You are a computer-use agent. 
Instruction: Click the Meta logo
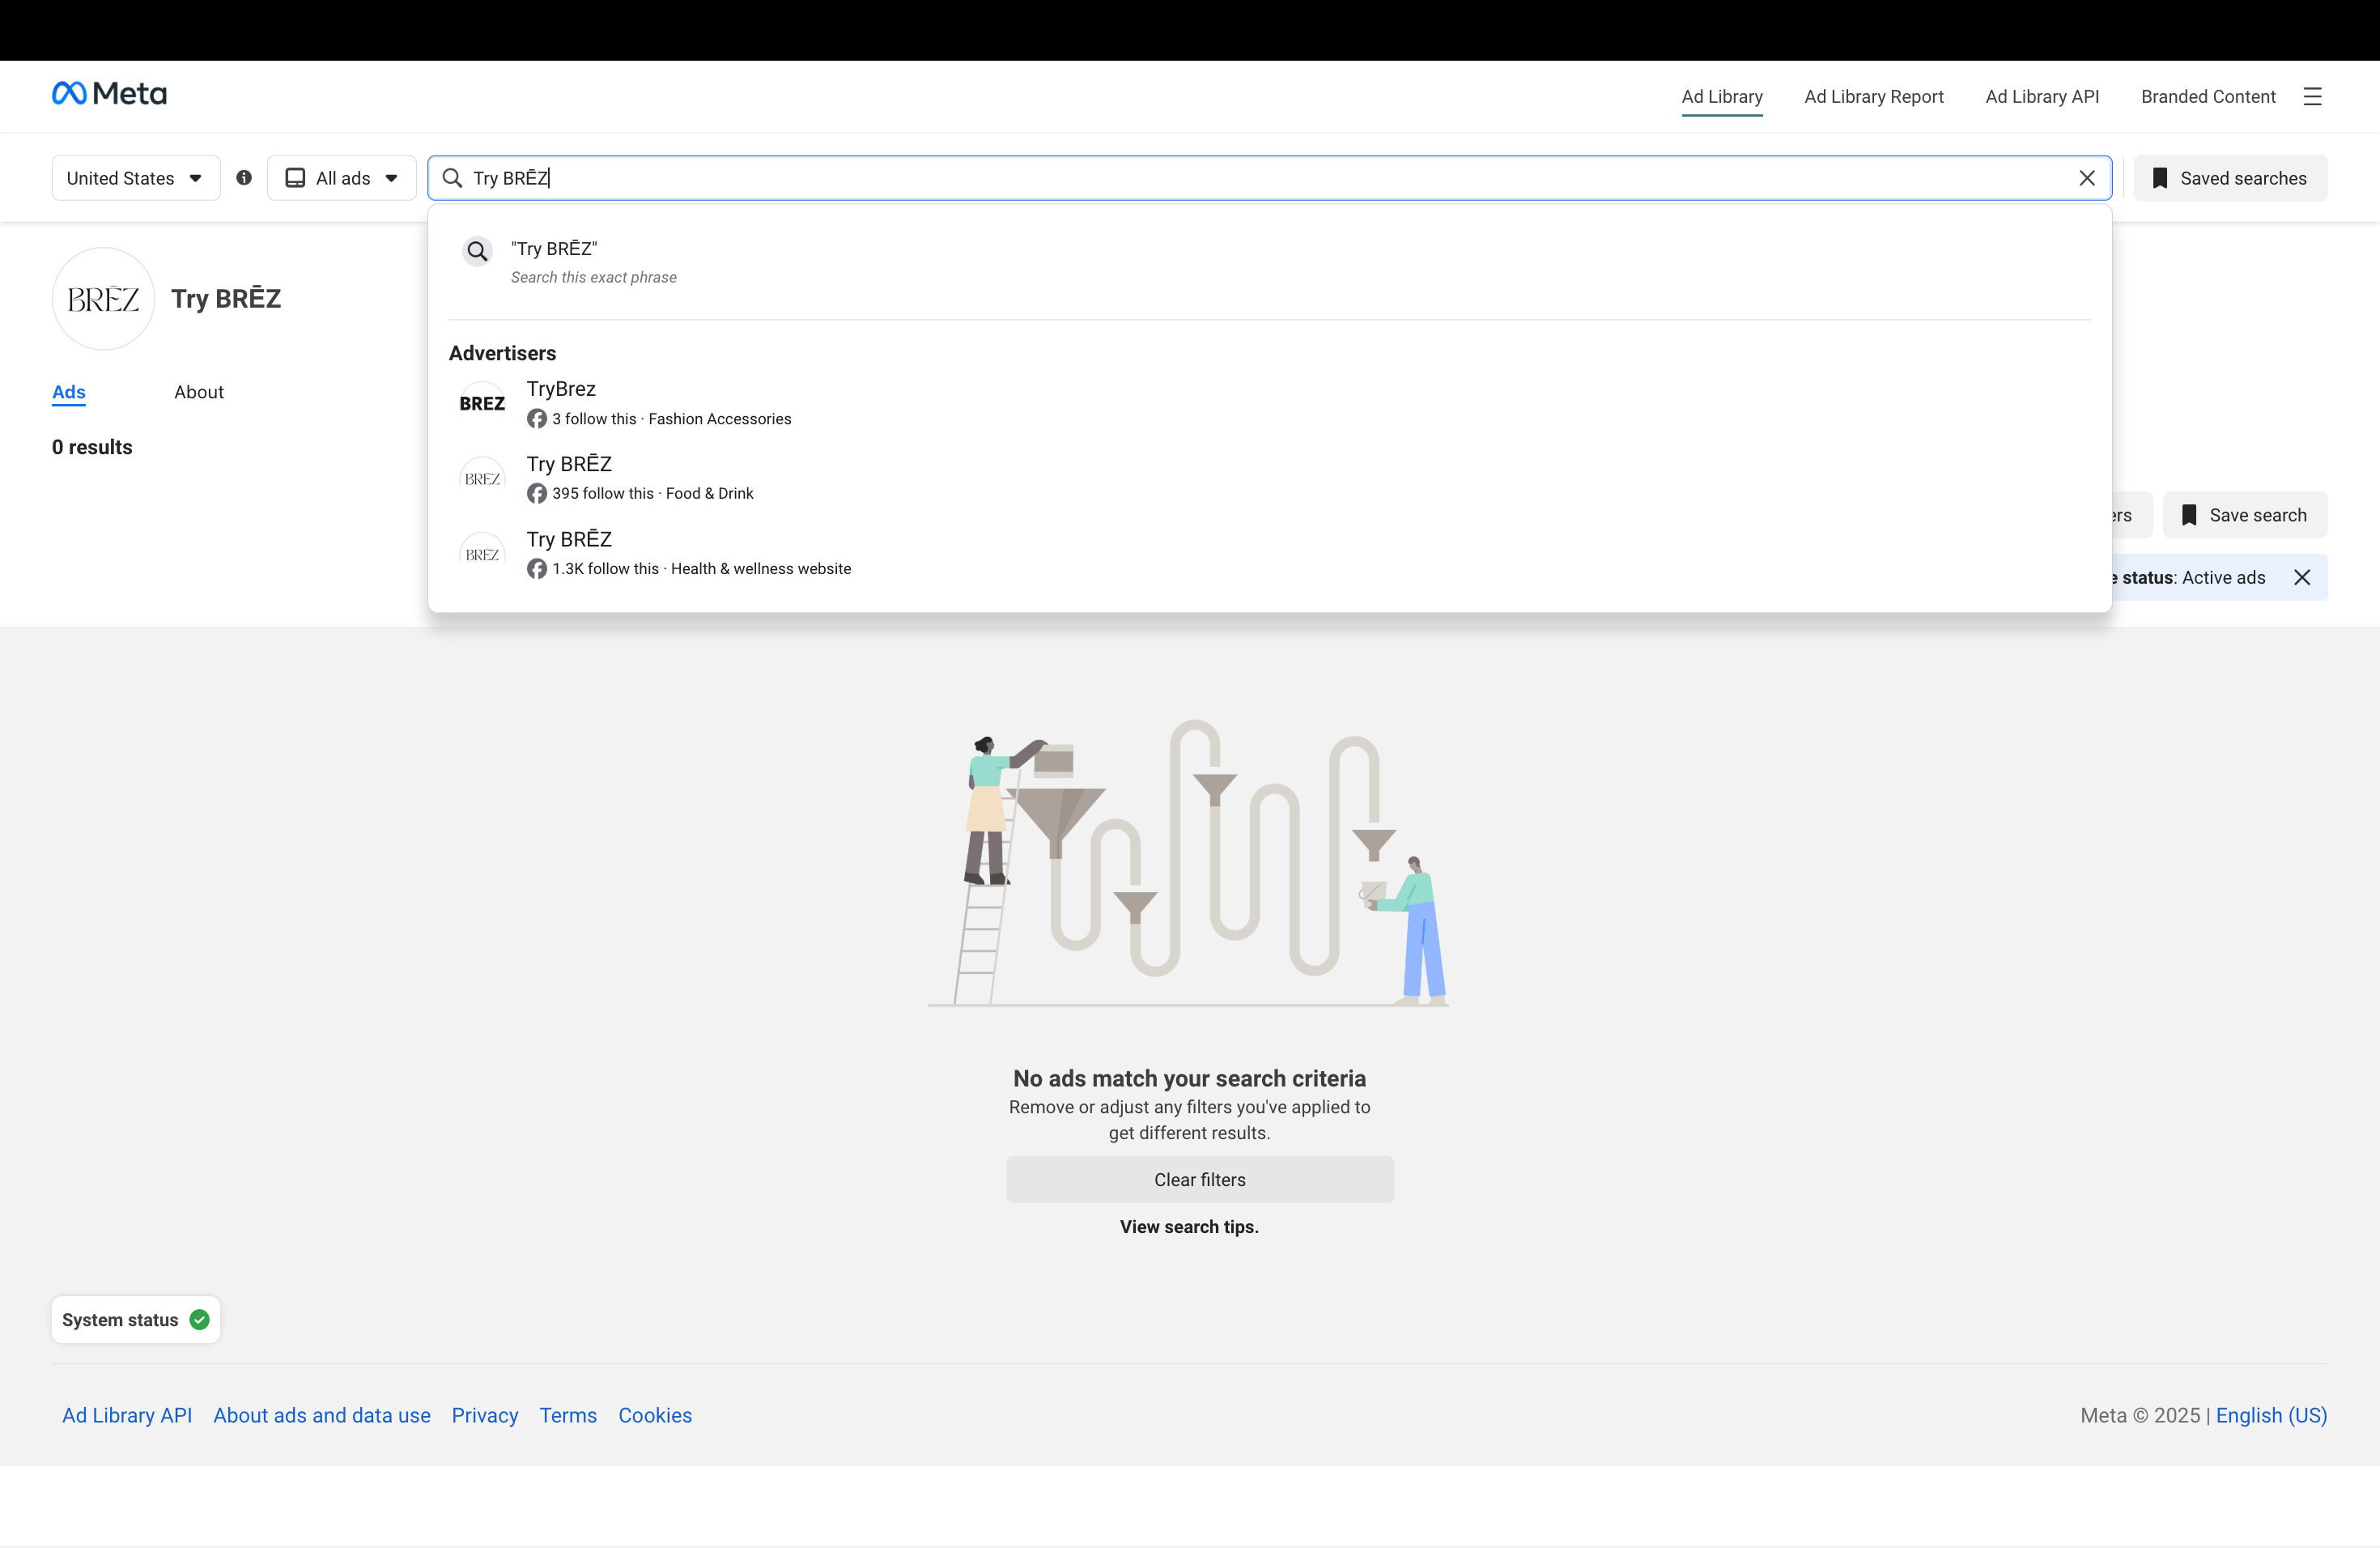(109, 94)
